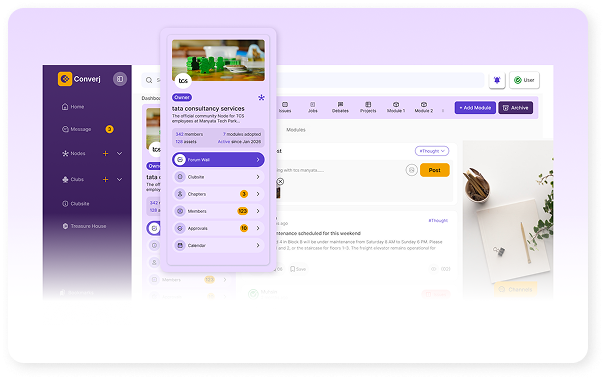
Task: Open the maintenance scheduled post title
Action: pyautogui.click(x=318, y=233)
